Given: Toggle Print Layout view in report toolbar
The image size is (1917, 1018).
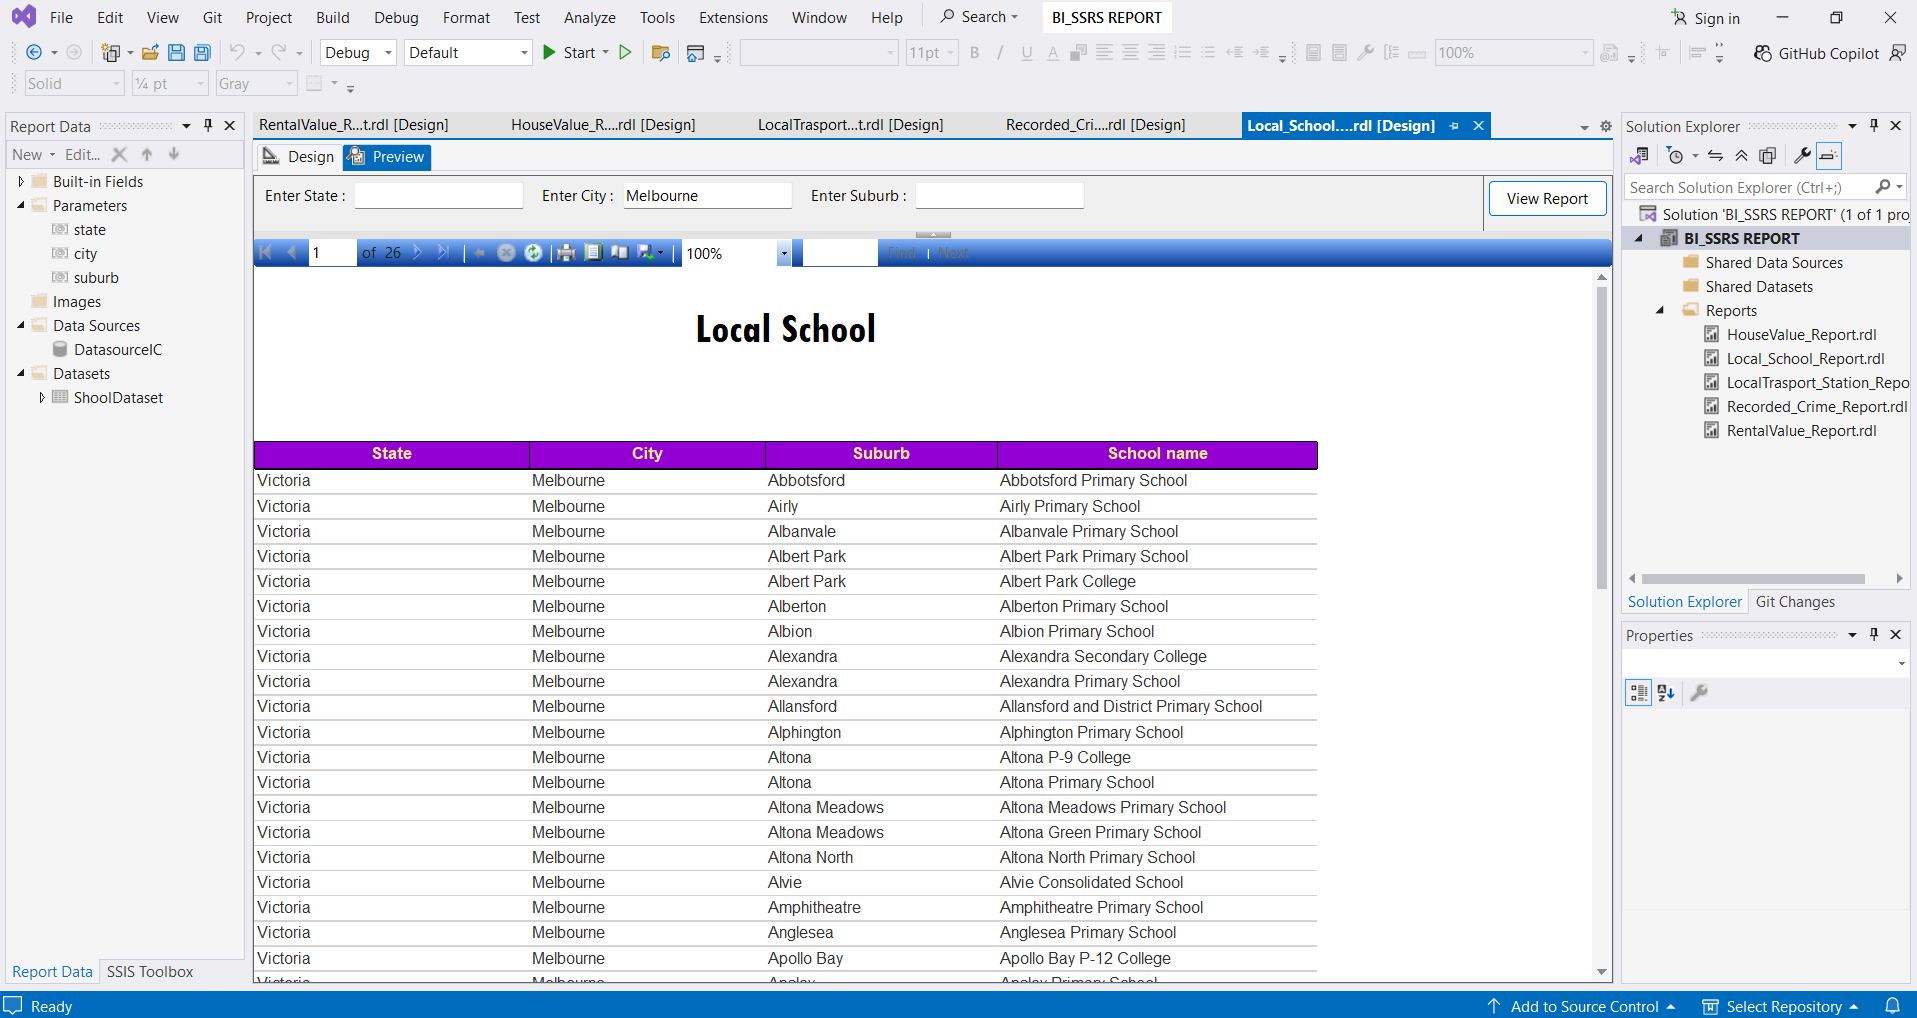Looking at the screenshot, I should tap(593, 253).
